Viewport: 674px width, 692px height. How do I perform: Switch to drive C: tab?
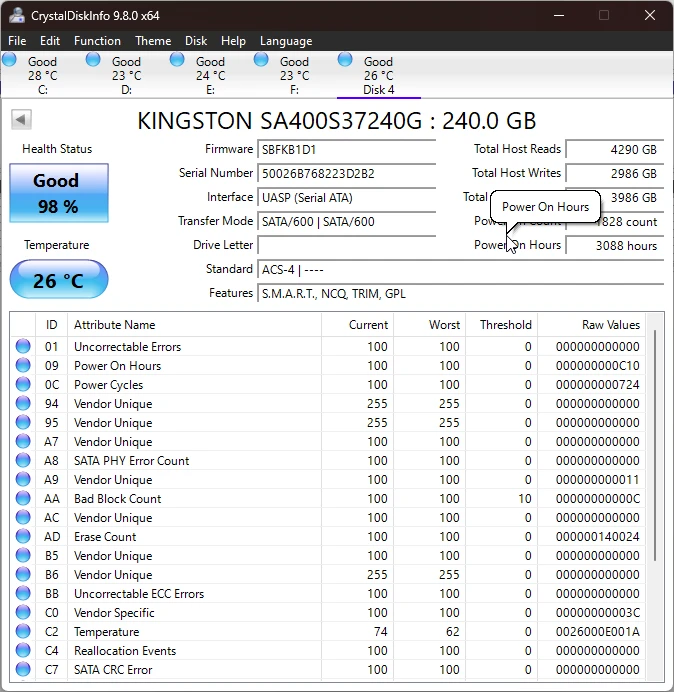(42, 75)
